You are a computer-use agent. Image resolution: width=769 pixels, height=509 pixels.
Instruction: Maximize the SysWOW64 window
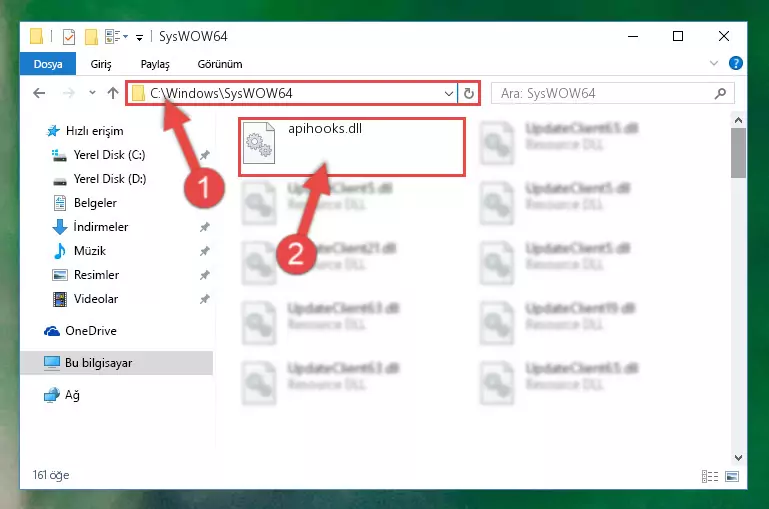[x=678, y=36]
